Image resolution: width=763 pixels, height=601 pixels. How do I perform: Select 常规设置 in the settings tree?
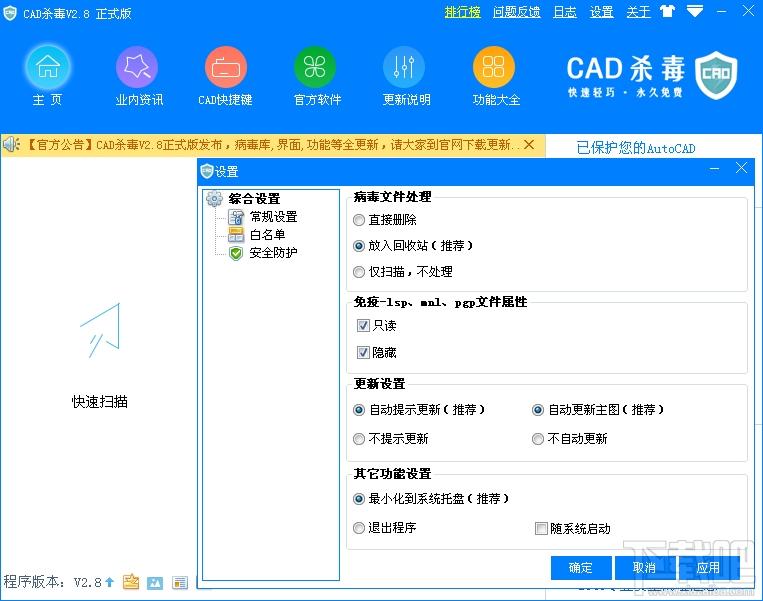[273, 217]
